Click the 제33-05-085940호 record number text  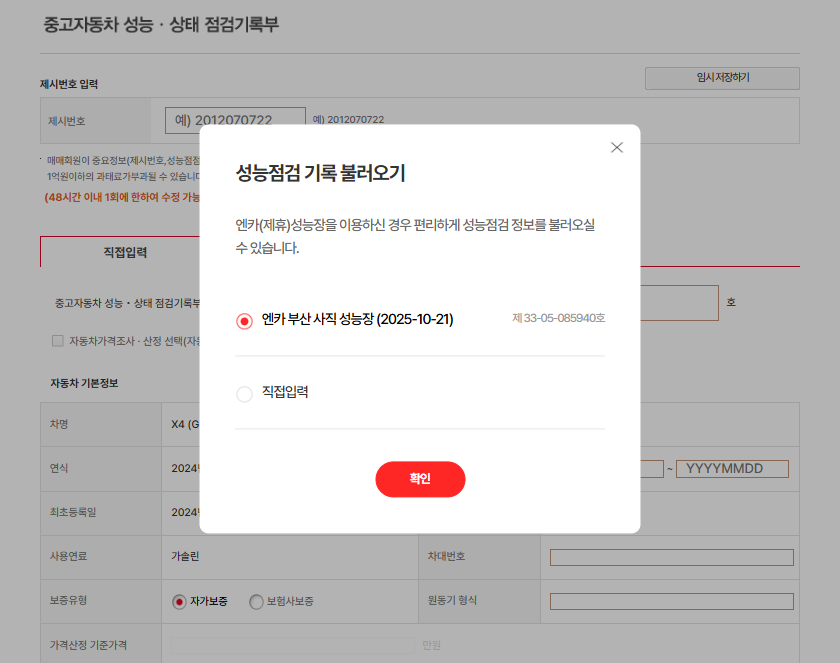tap(558, 318)
